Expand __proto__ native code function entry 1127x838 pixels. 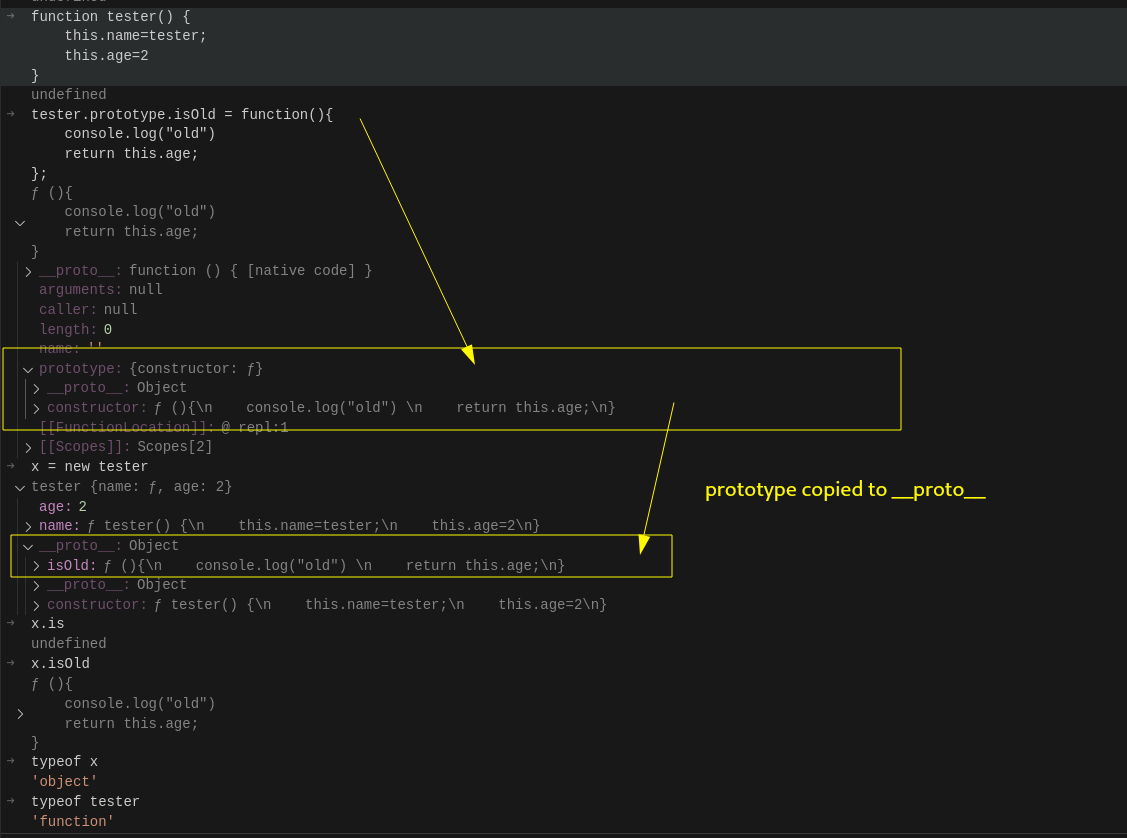pos(28,271)
